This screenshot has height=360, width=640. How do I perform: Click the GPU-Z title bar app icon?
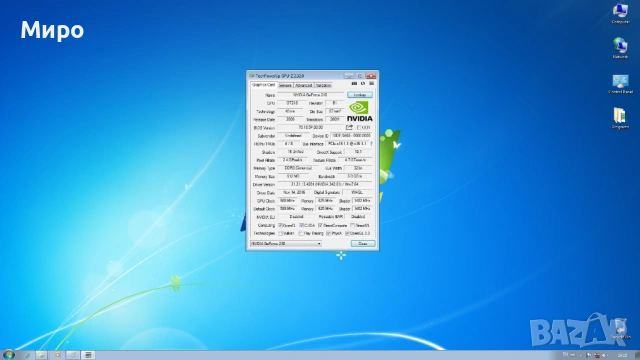252,76
